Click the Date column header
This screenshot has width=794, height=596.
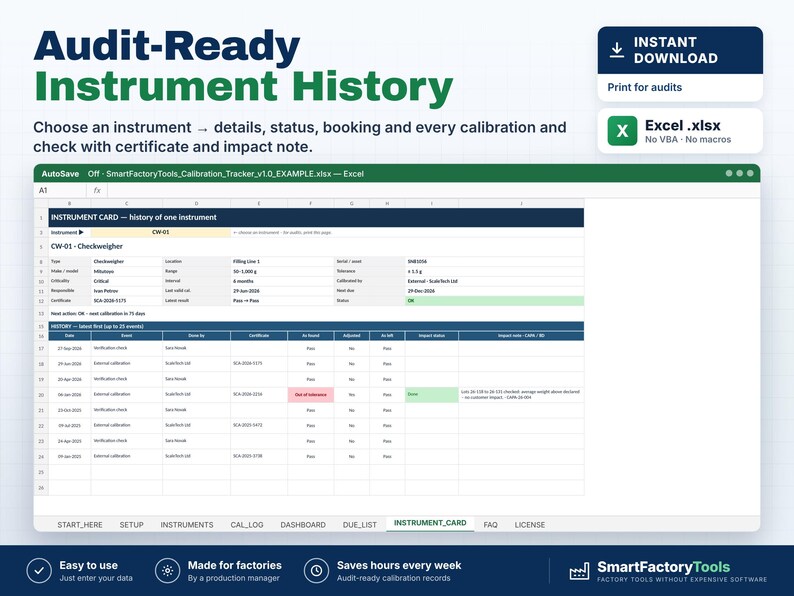[x=70, y=336]
